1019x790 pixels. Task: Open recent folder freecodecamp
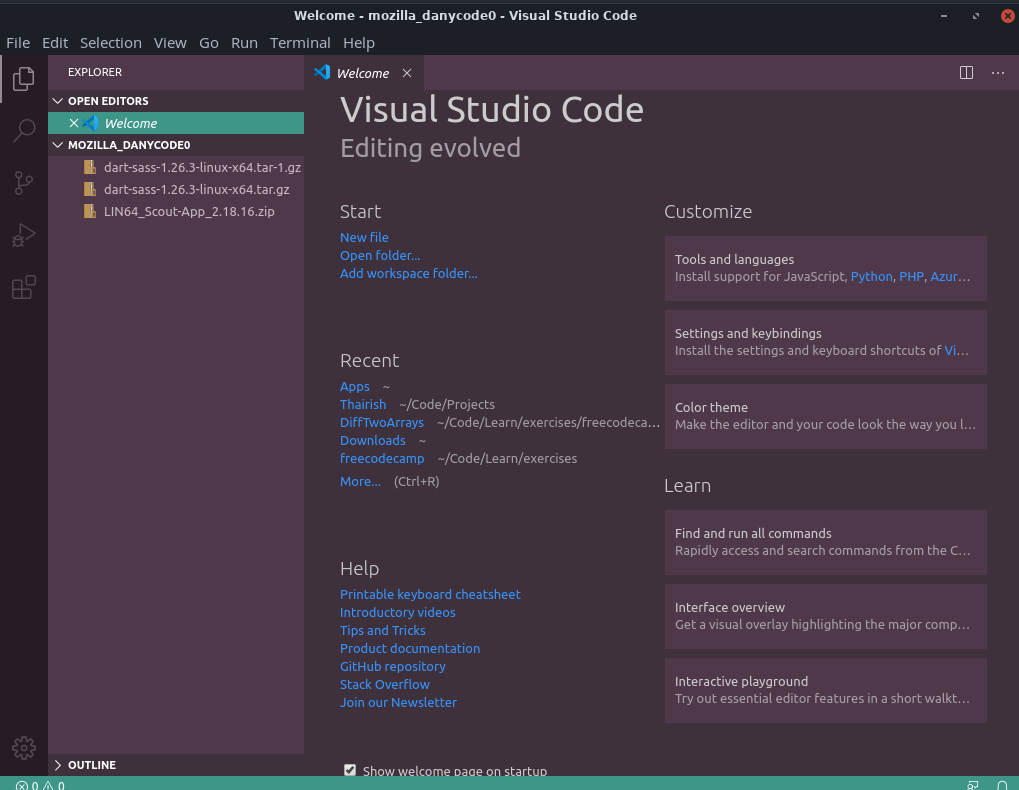pyautogui.click(x=382, y=458)
